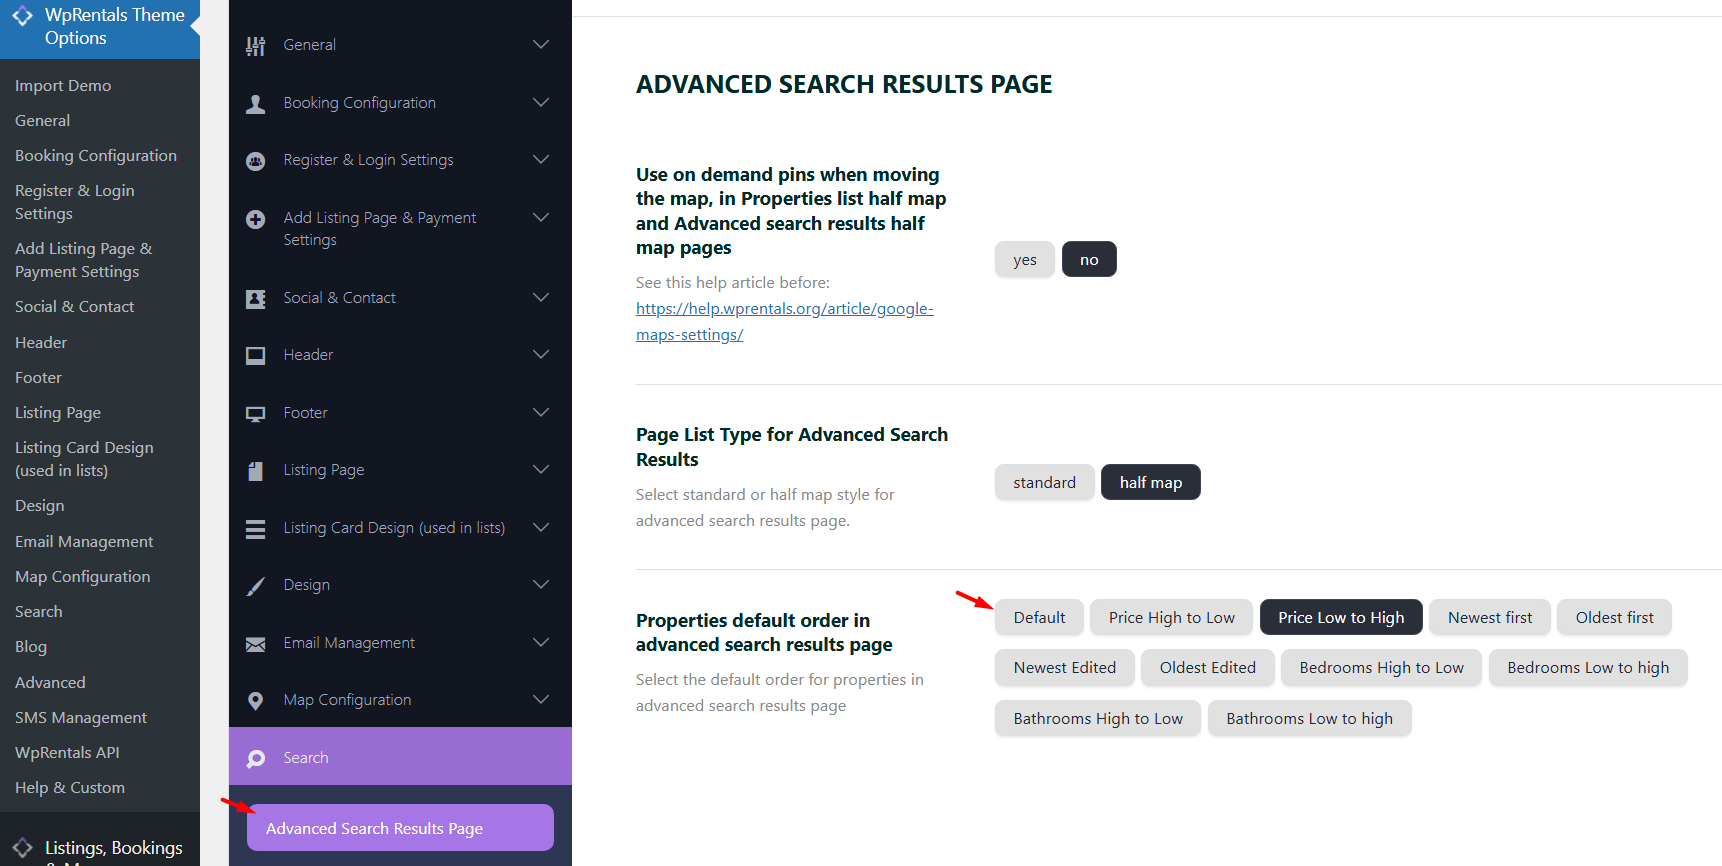Viewport: 1722px width, 866px height.
Task: Click the Email Management envelope icon
Action: [256, 644]
